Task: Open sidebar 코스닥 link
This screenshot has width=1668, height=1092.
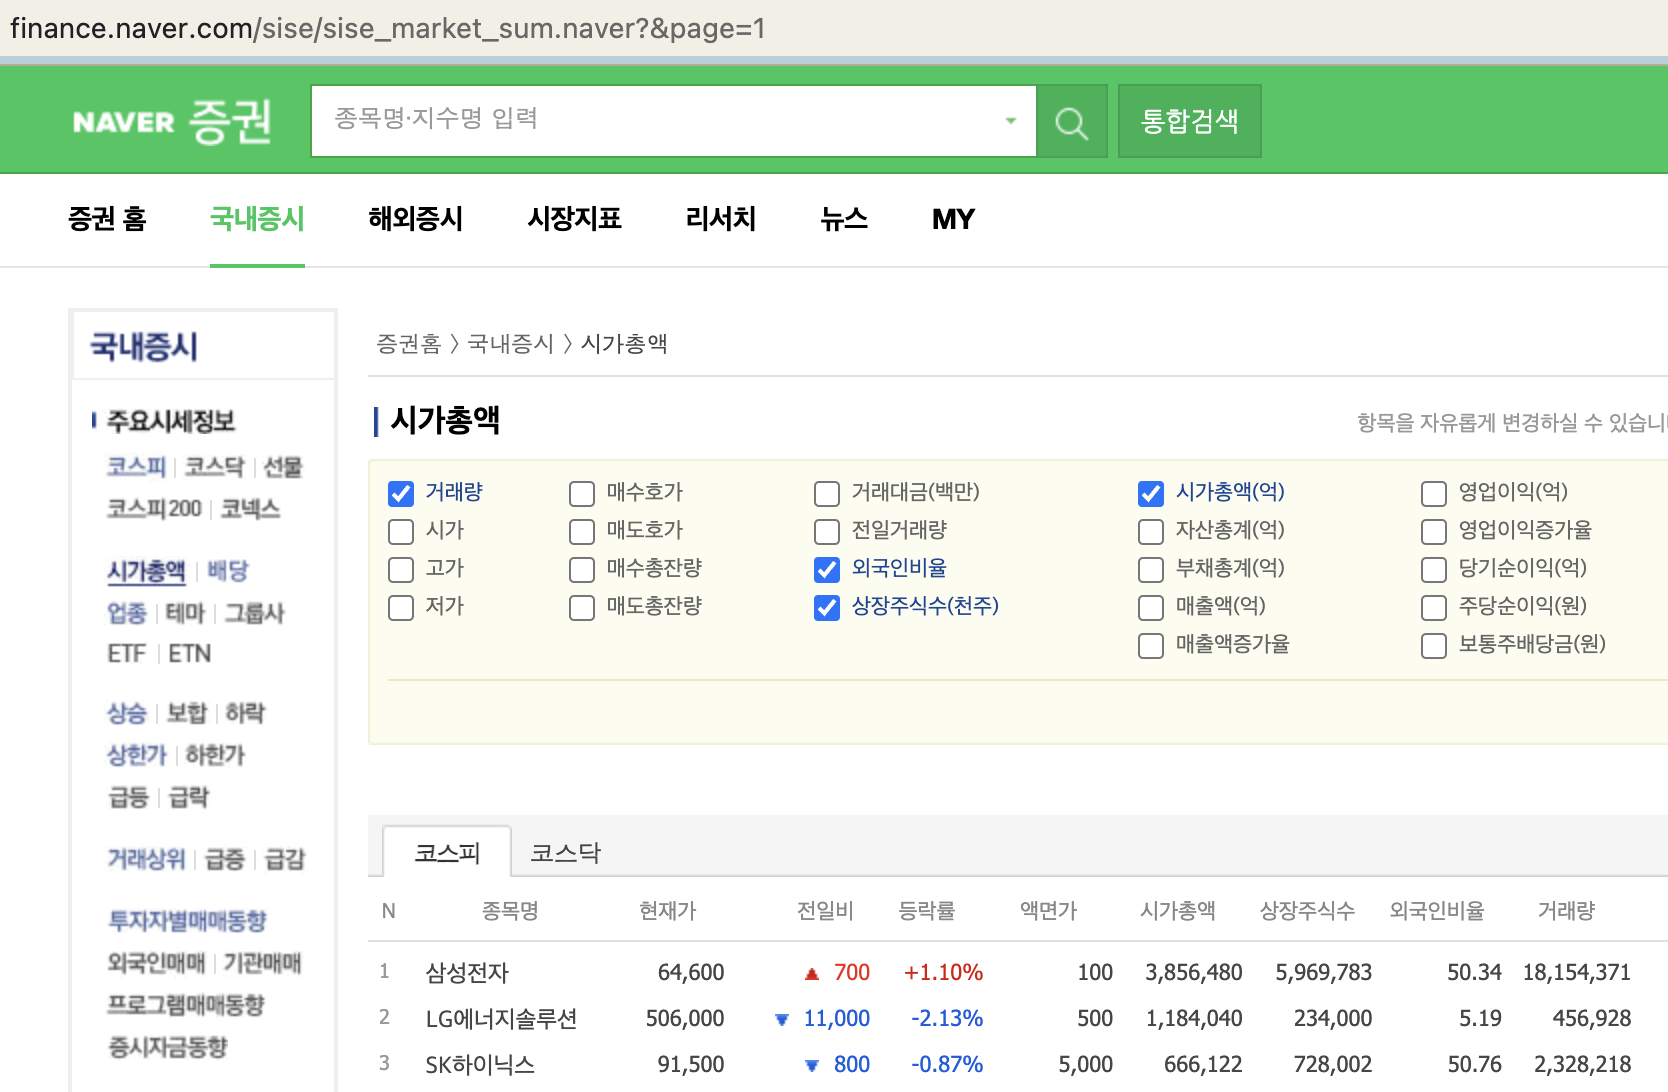Action: click(214, 467)
